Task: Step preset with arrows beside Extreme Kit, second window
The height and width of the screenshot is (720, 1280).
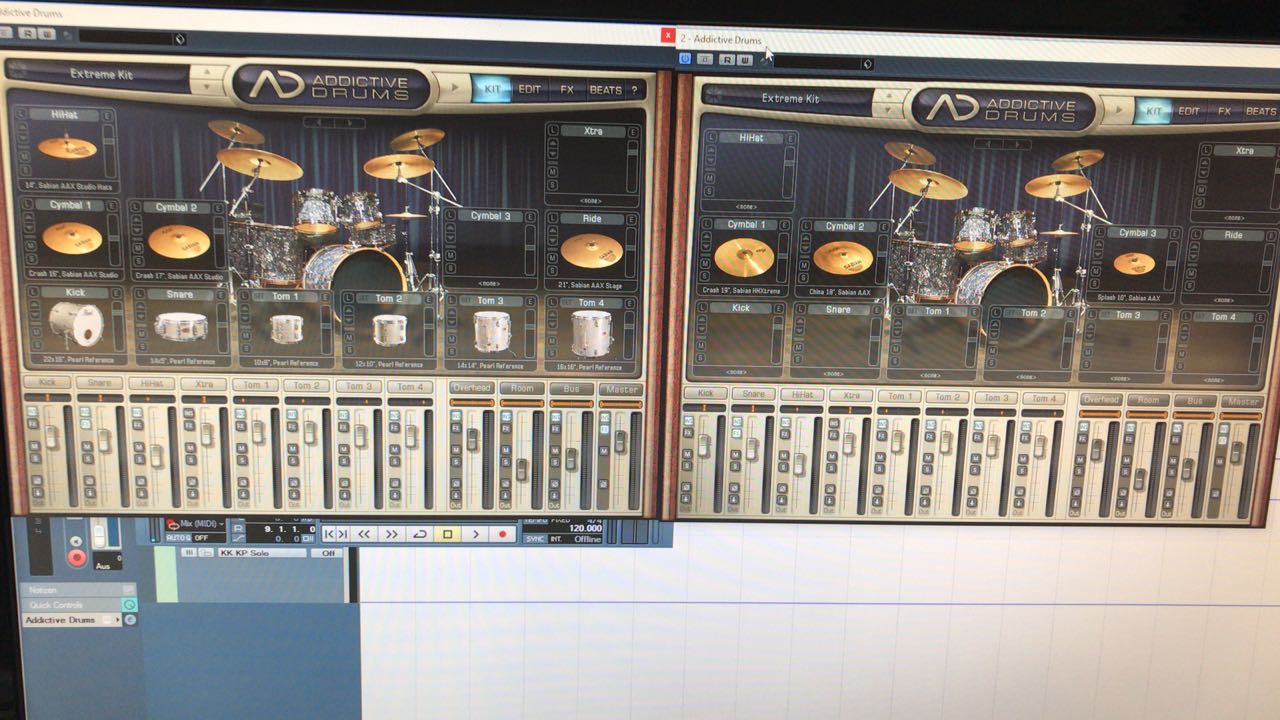Action: click(889, 101)
